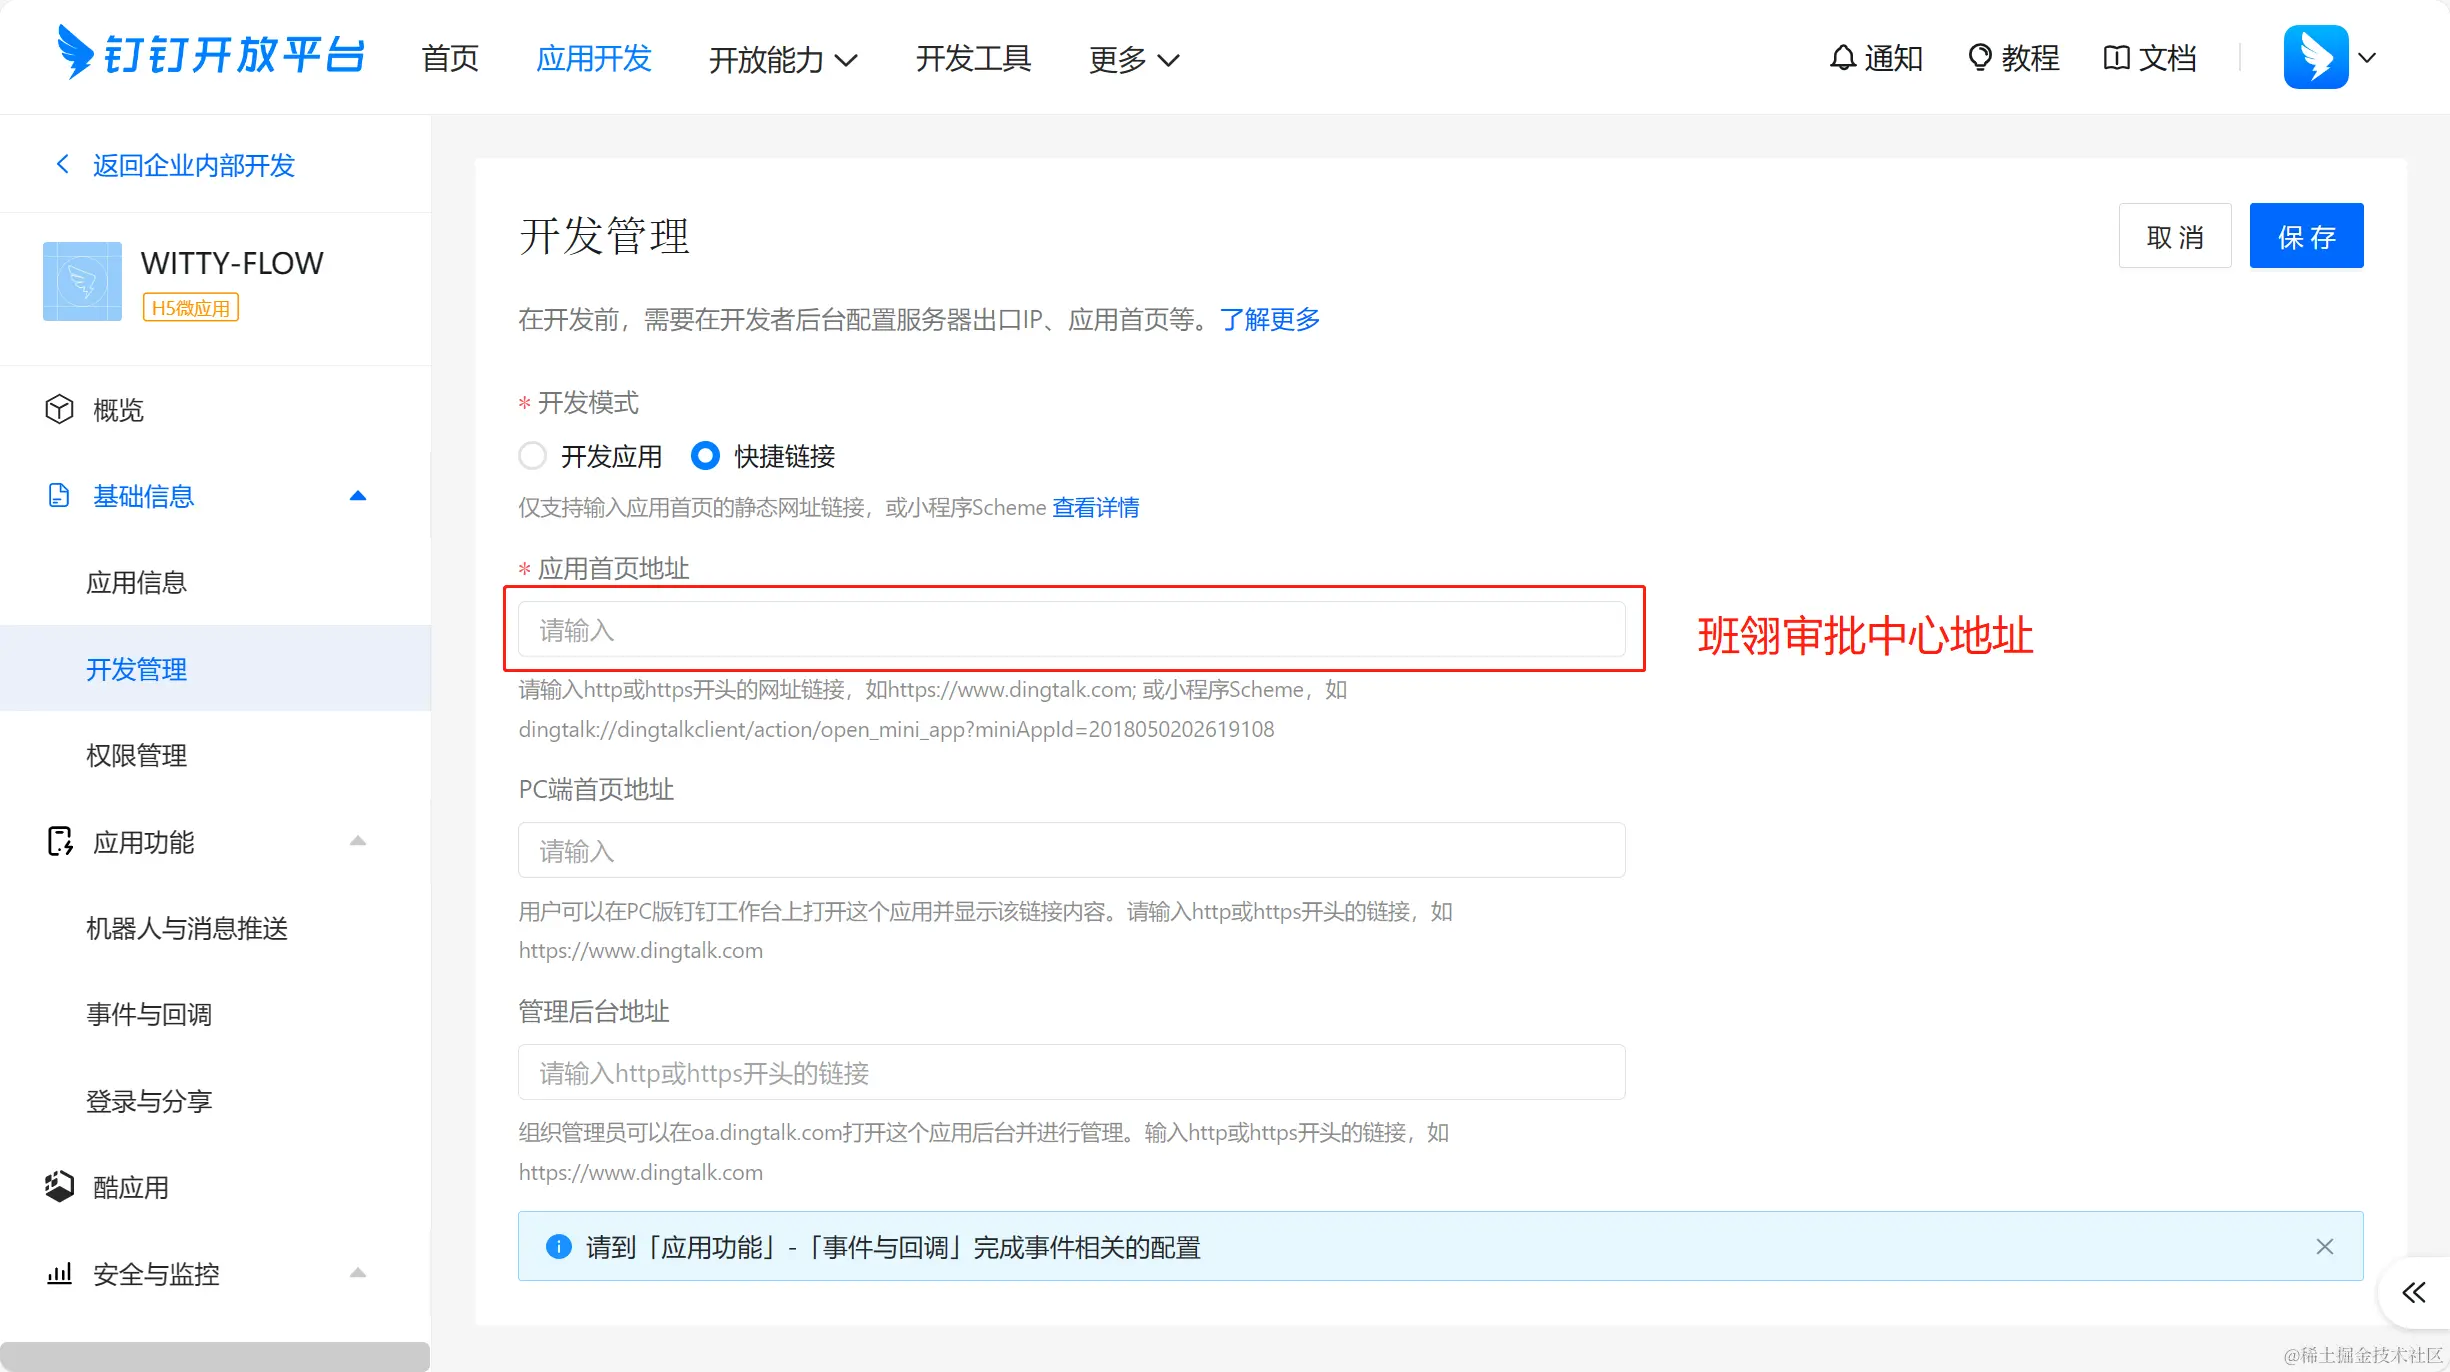Click into the 应用首页地址 input field
This screenshot has width=2450, height=1372.
[1071, 630]
